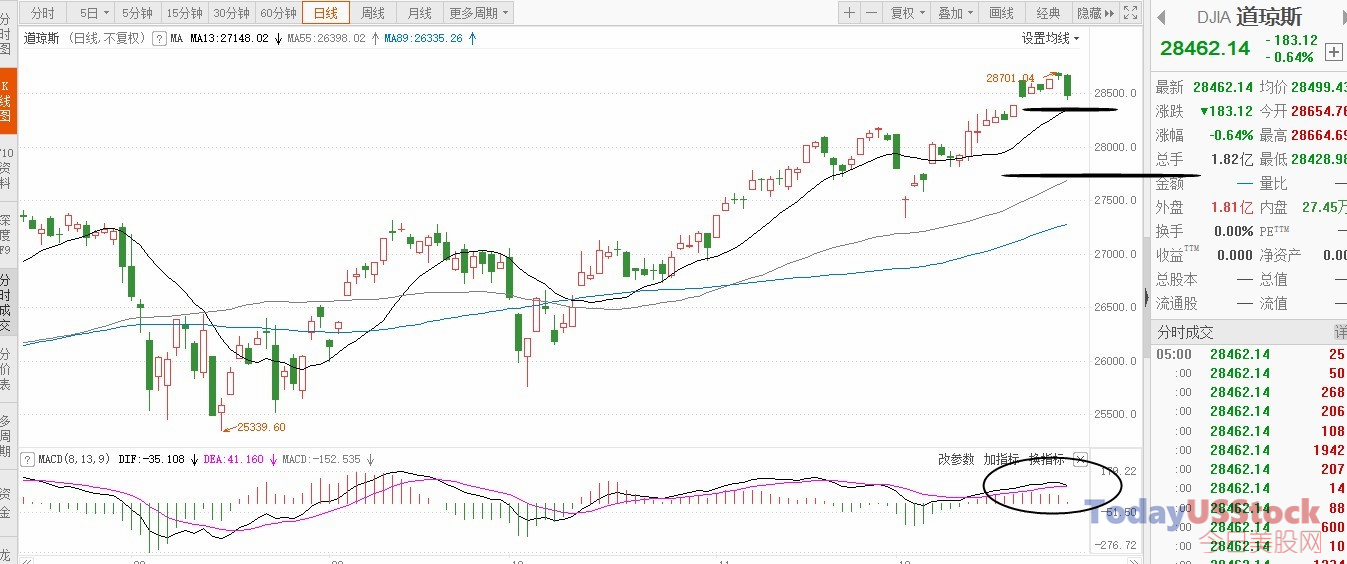Switch to 60分钟 chart period
The image size is (1347, 564).
coord(278,13)
